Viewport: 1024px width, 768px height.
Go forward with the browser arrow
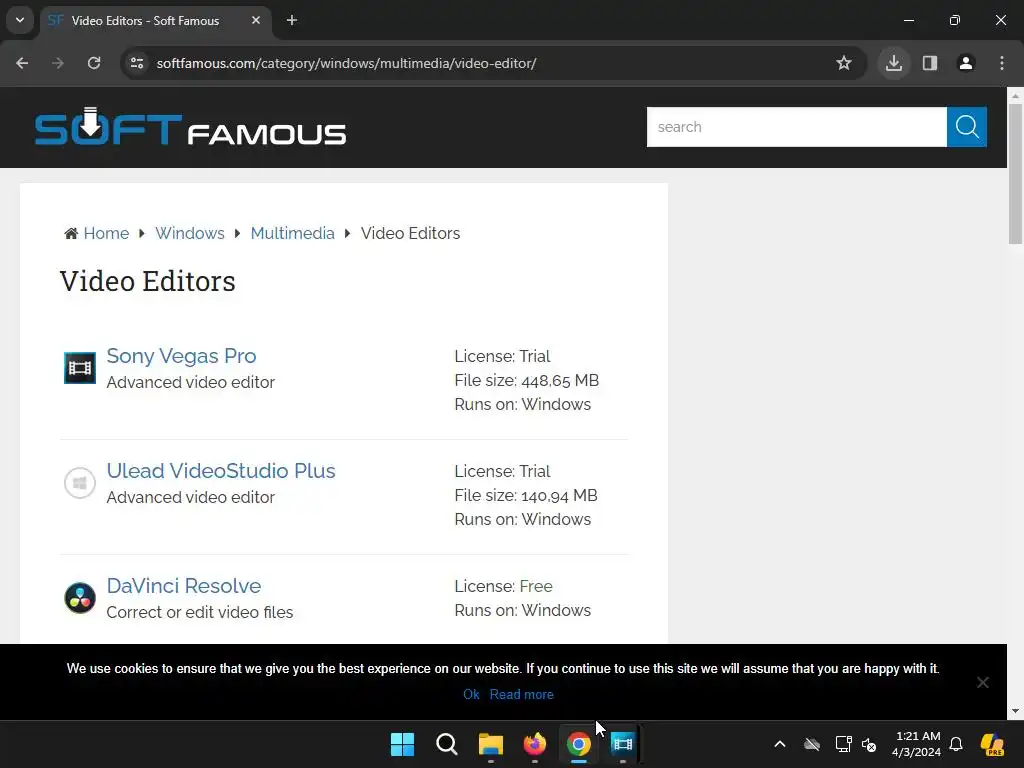(58, 63)
